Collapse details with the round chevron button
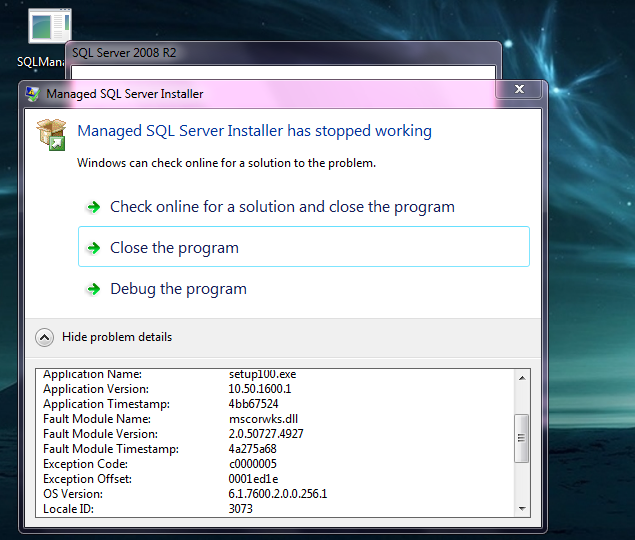635x540 pixels. tap(45, 337)
